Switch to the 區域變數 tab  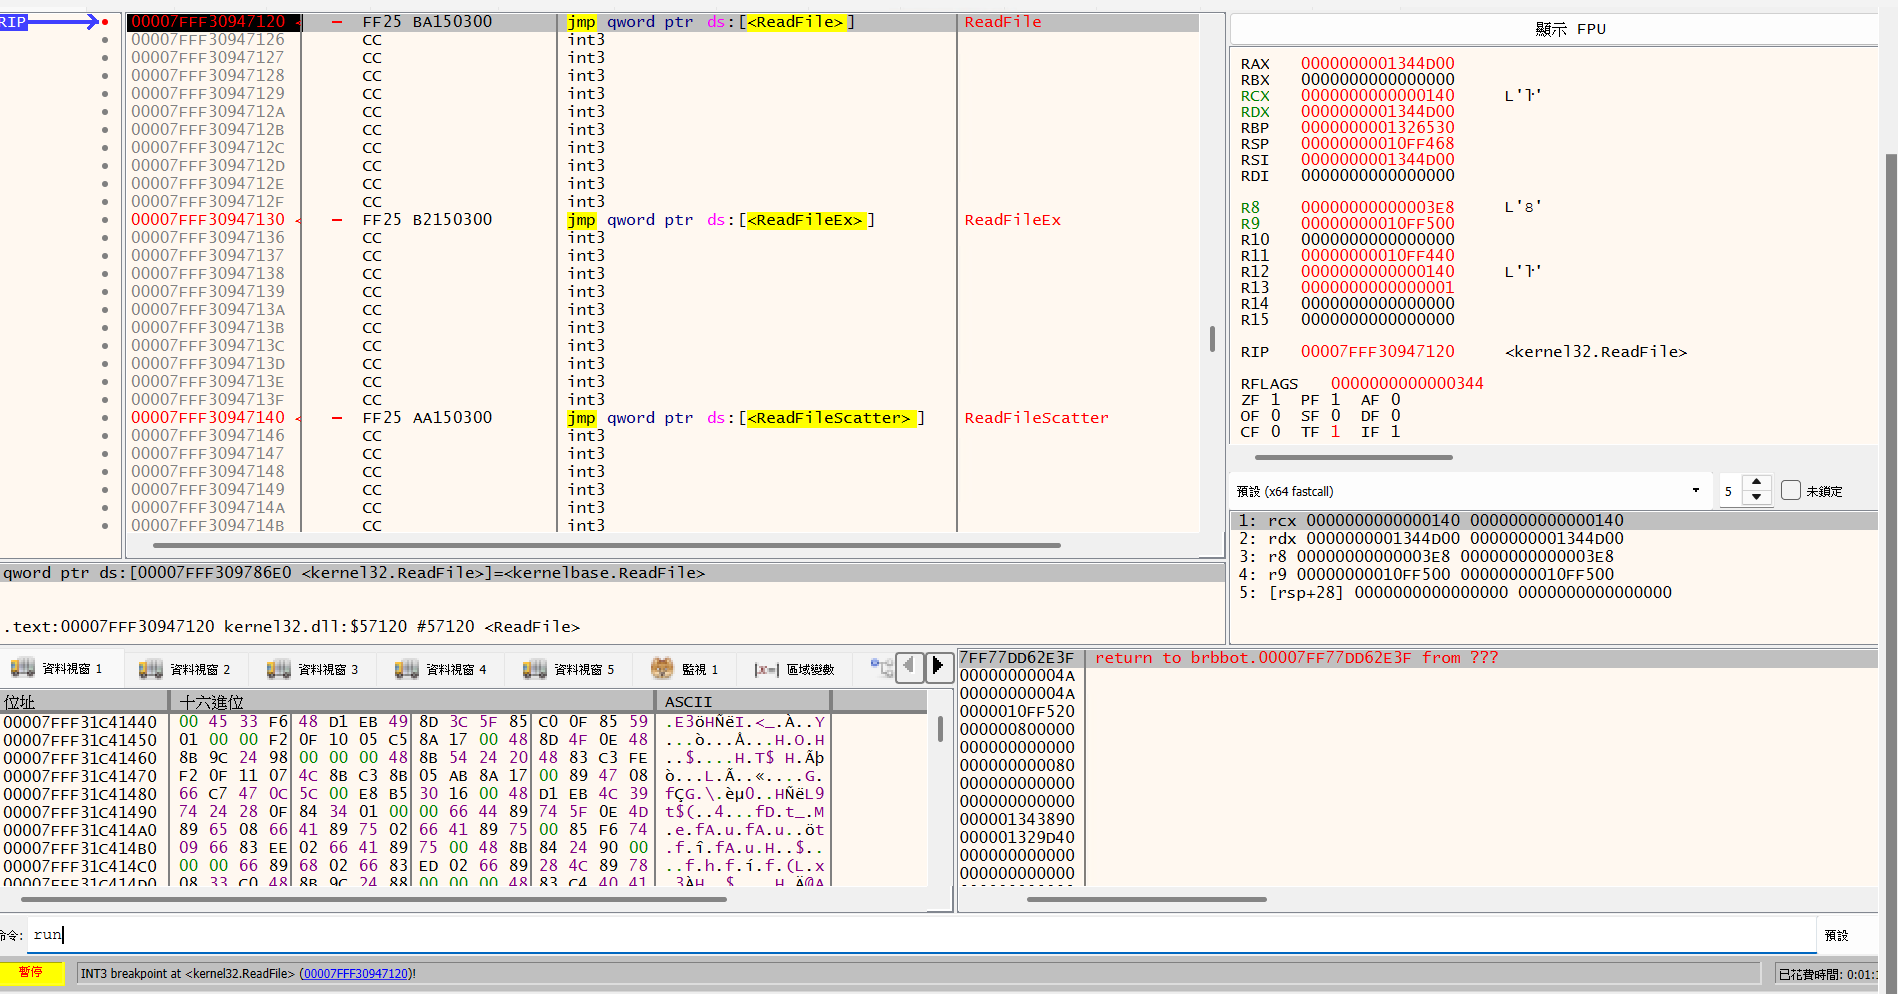pyautogui.click(x=809, y=669)
